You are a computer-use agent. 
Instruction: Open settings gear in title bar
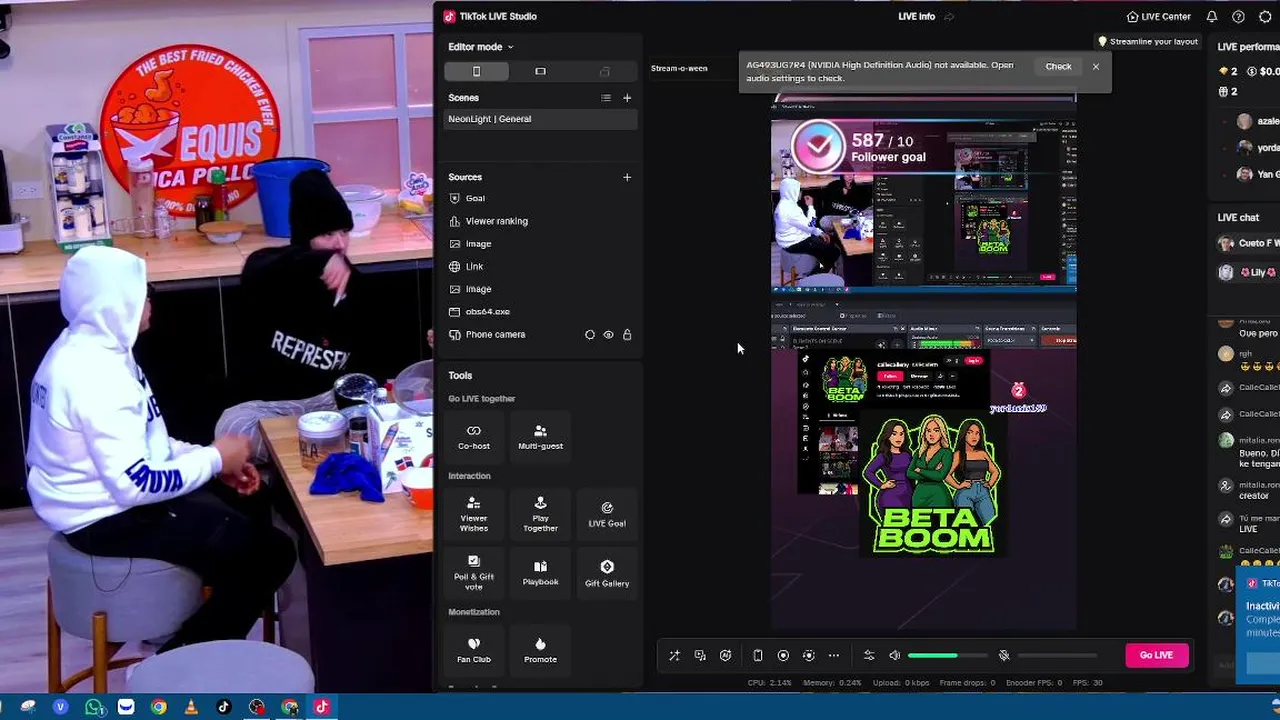click(1265, 17)
